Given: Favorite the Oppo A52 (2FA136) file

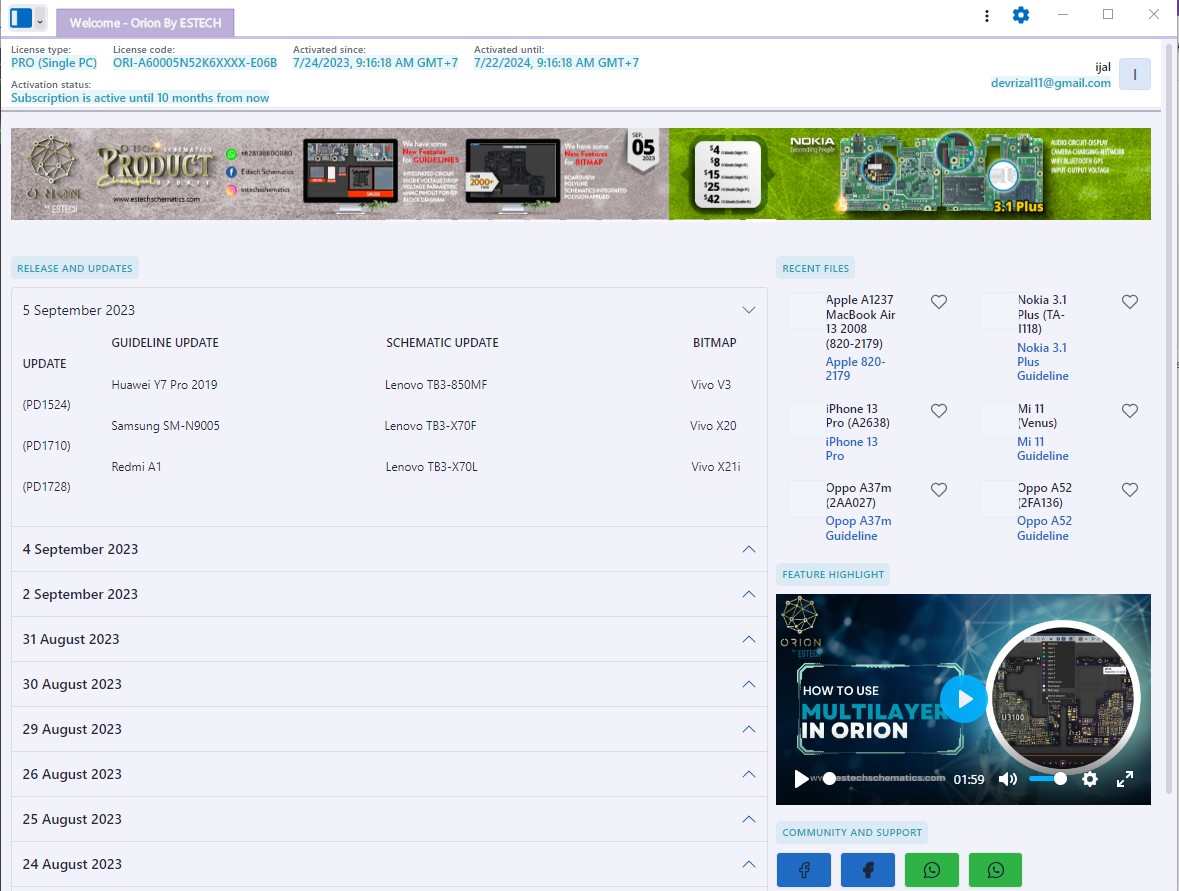Looking at the screenshot, I should (1129, 489).
